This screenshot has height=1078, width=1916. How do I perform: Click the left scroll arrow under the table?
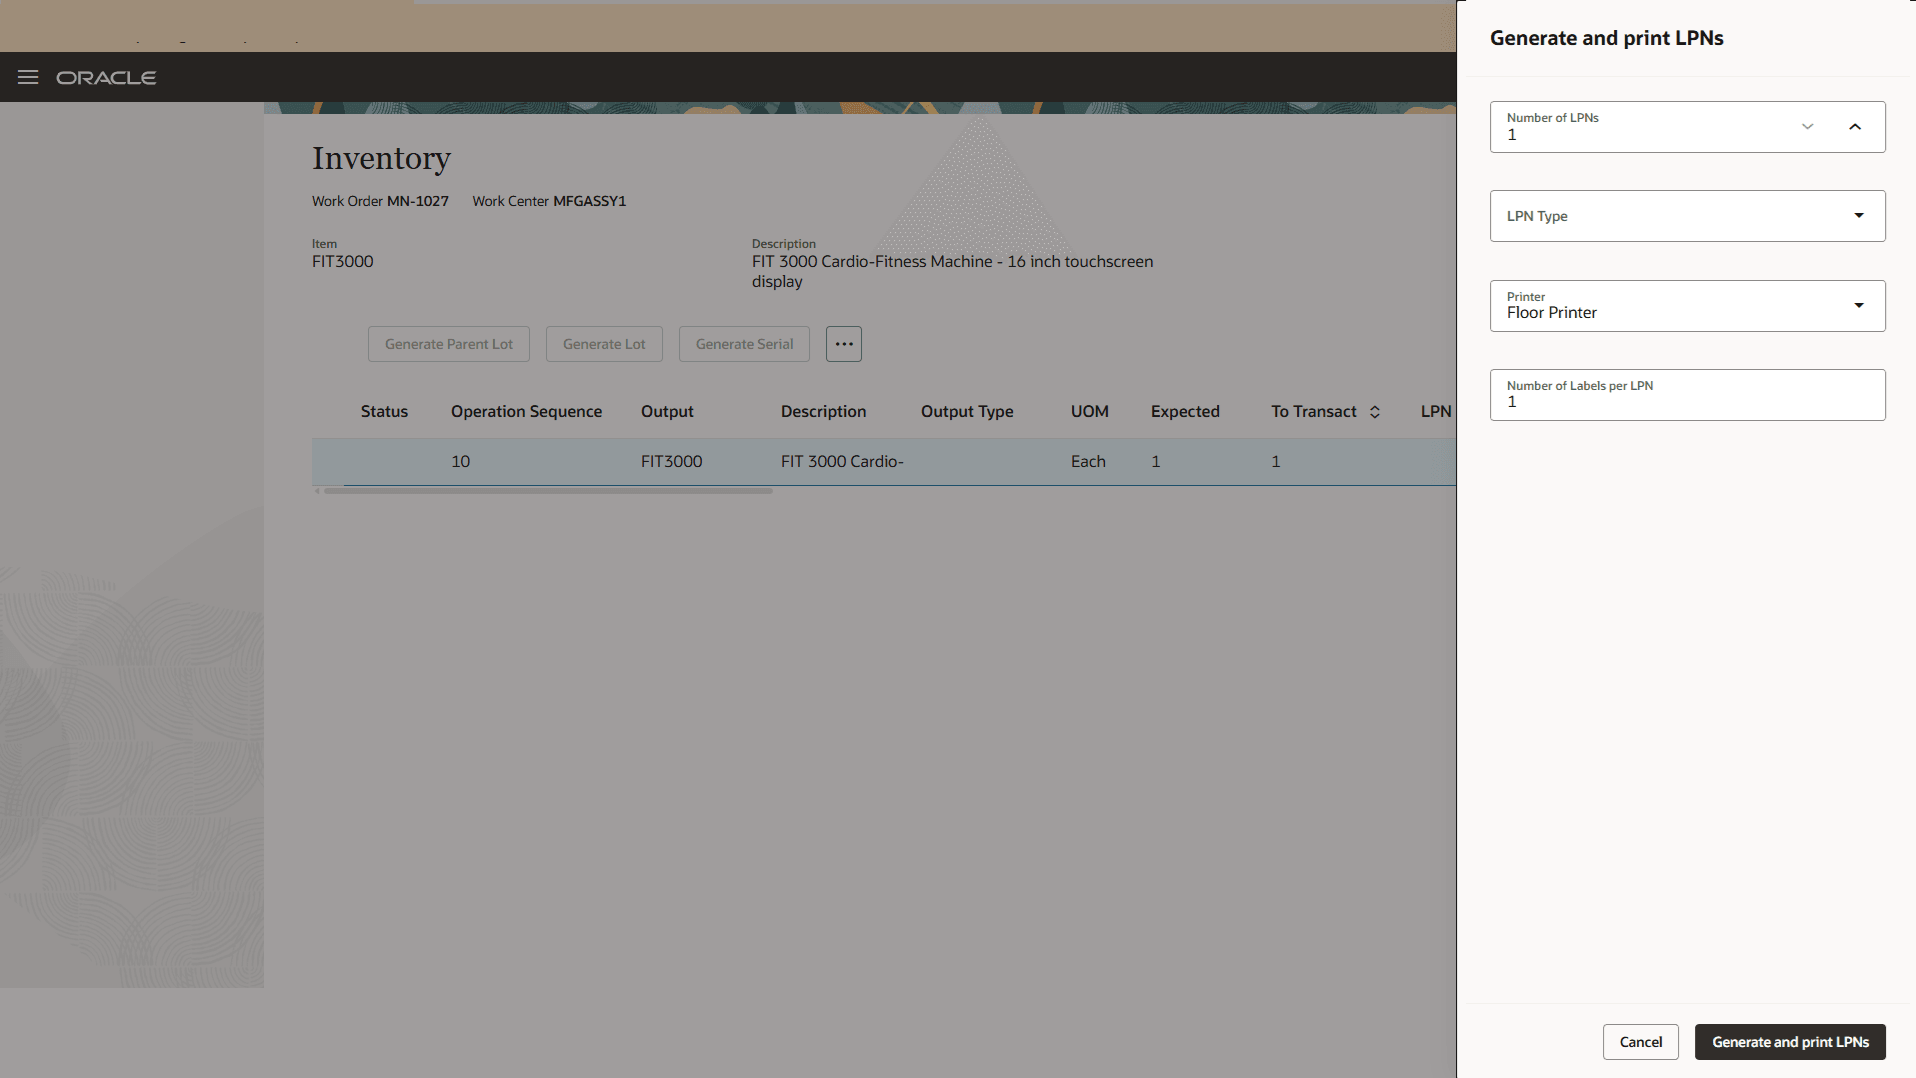tap(316, 491)
